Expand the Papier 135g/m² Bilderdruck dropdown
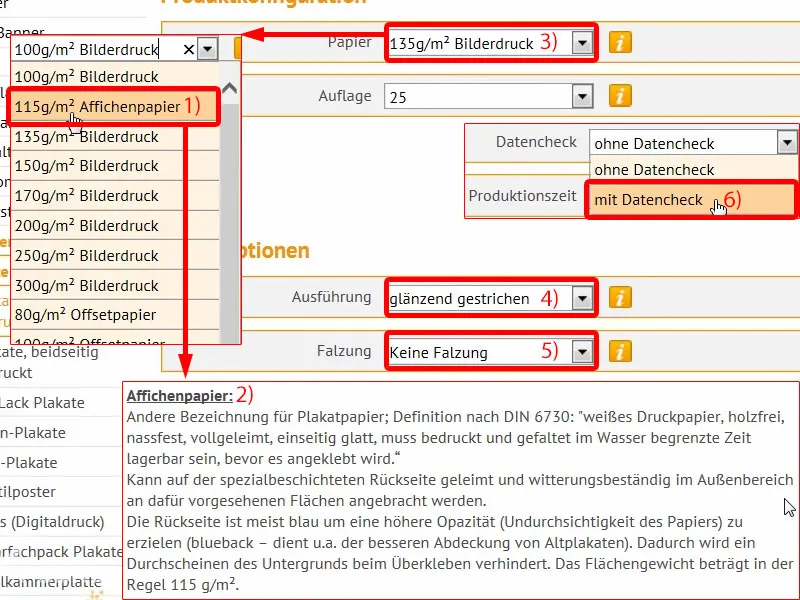800x600 pixels. click(x=582, y=43)
